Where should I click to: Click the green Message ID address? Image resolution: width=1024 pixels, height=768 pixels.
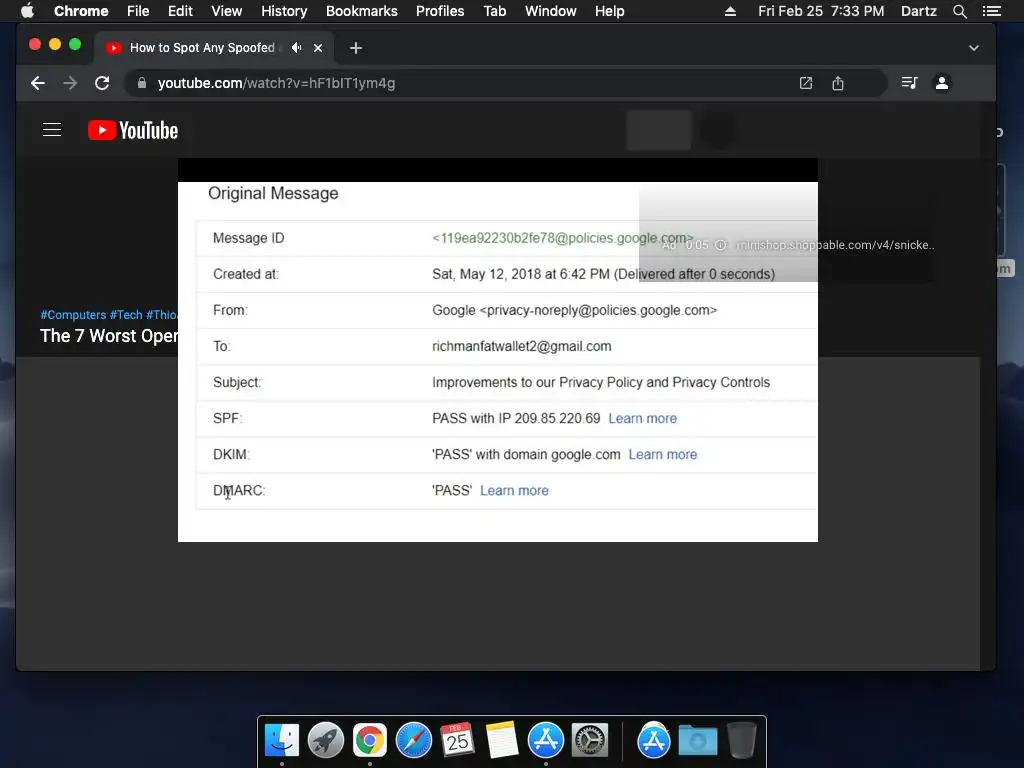562,238
